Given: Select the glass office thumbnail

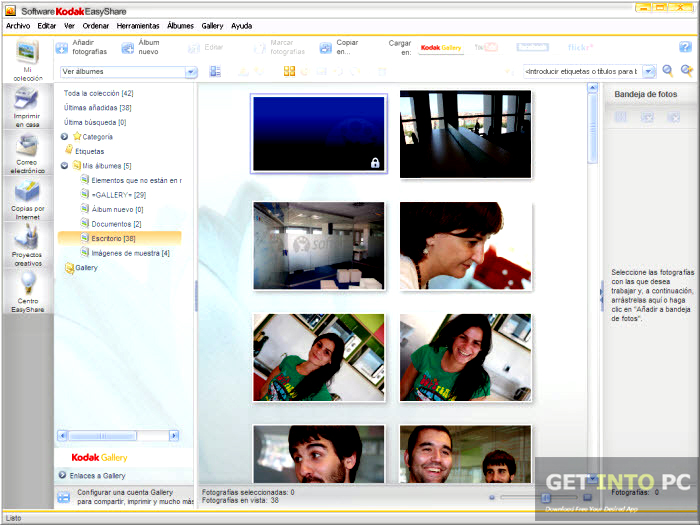Looking at the screenshot, I should [x=319, y=246].
